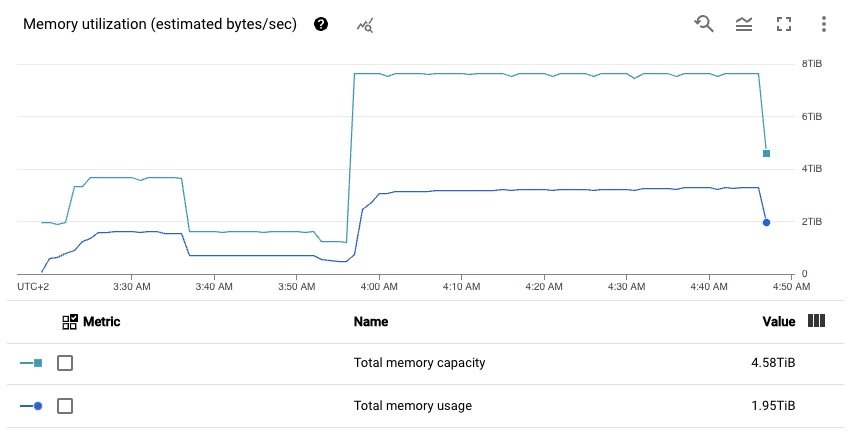Screen dimensions: 856x438
Task: Open the explore data chart icon
Action: point(365,25)
